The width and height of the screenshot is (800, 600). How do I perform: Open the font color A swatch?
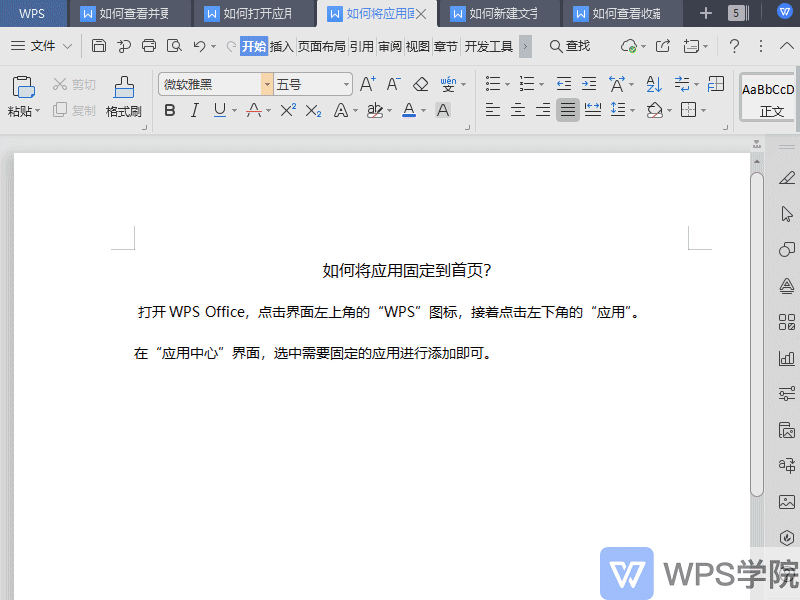click(409, 110)
